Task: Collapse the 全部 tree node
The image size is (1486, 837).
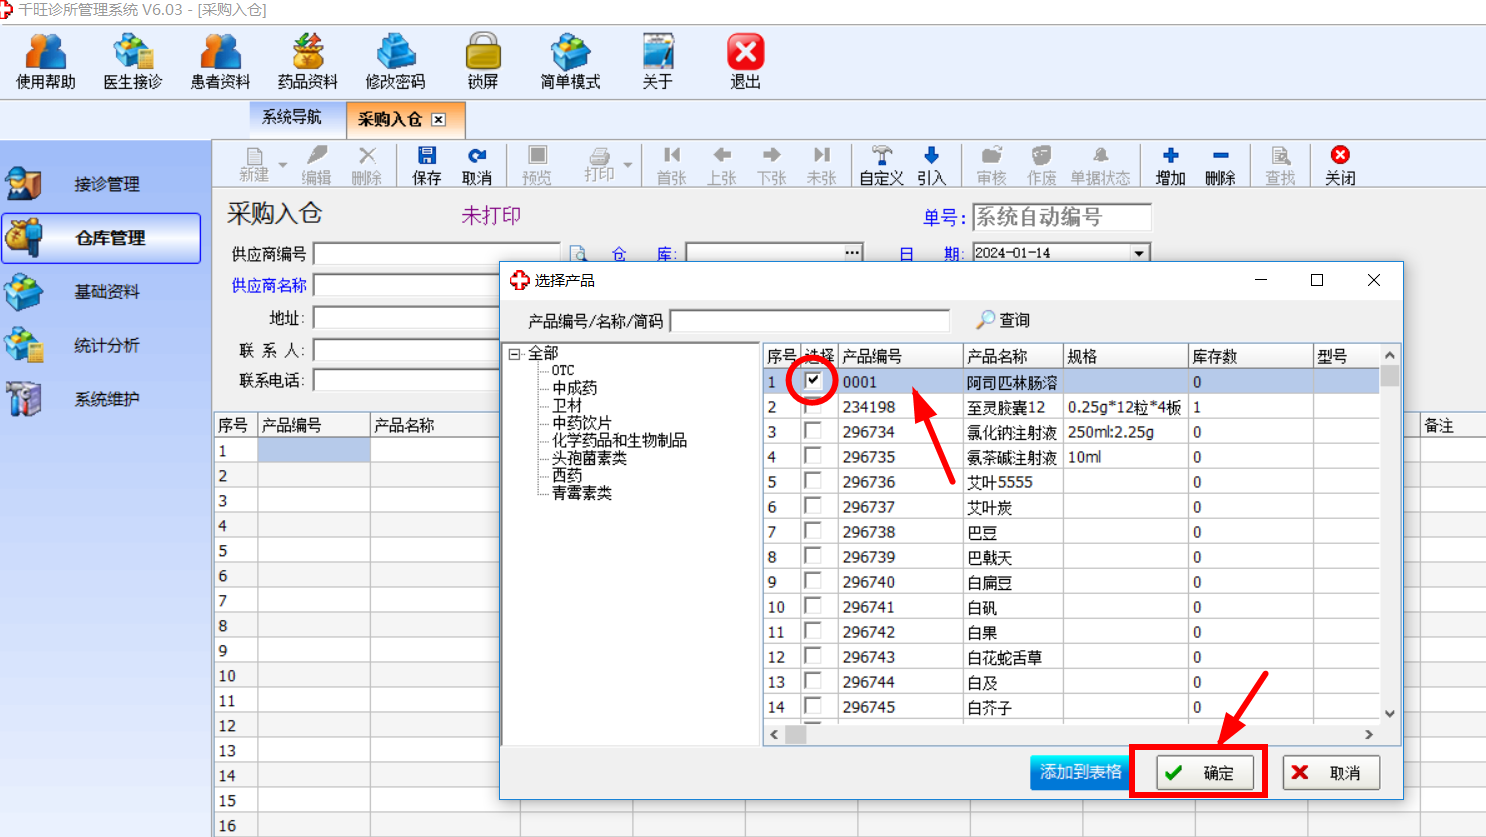Action: 515,354
